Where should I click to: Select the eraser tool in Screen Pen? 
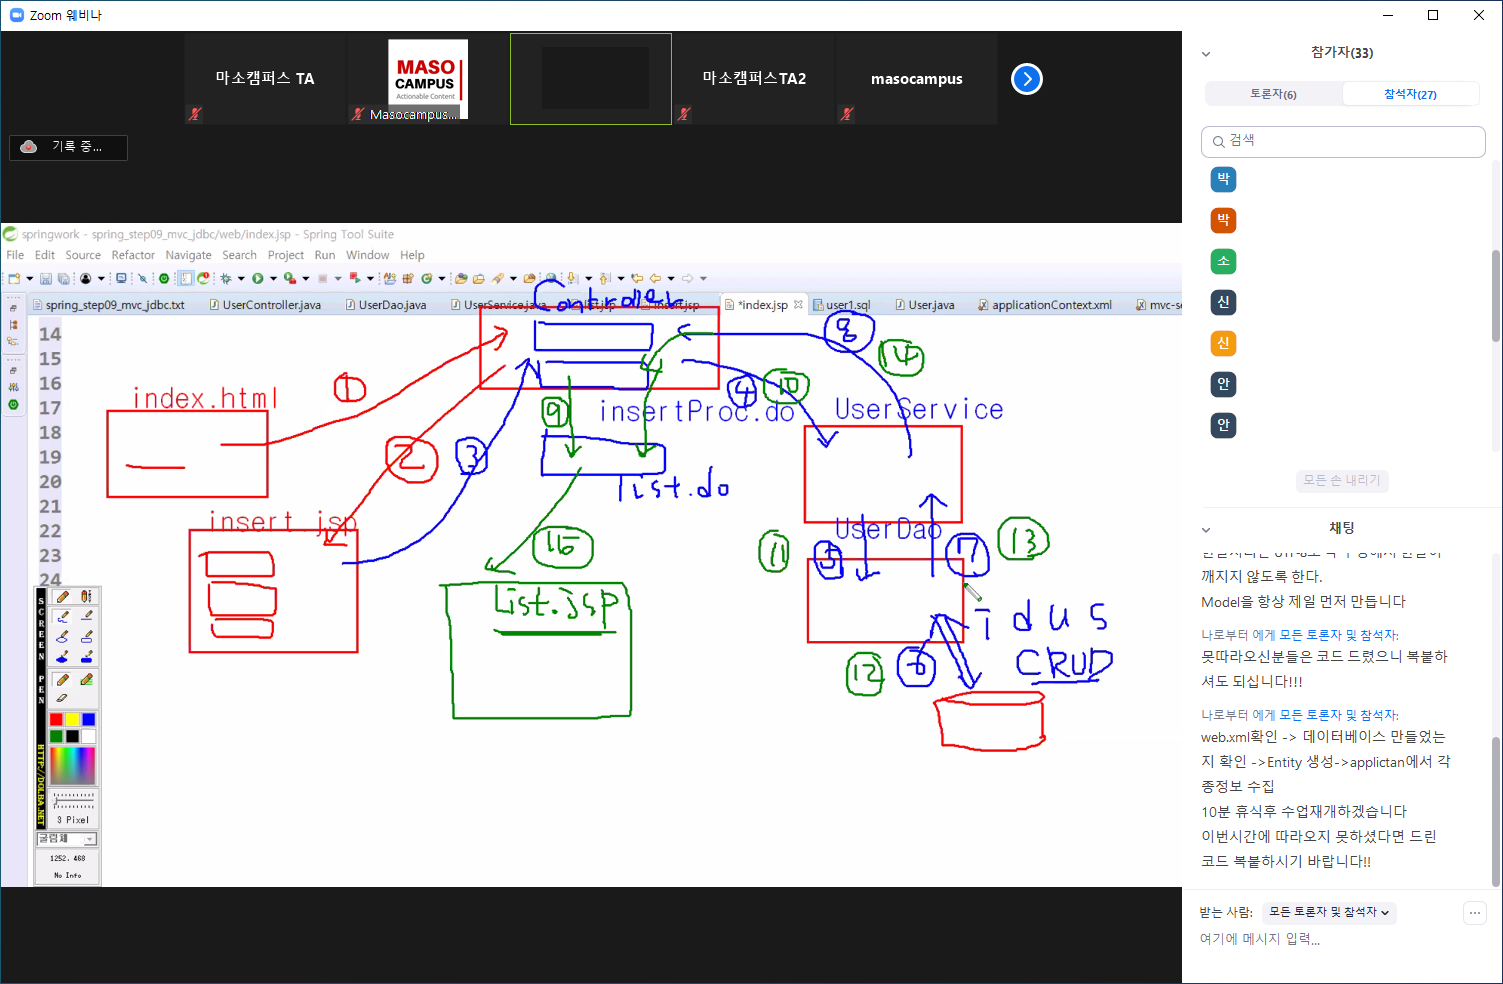[x=62, y=698]
